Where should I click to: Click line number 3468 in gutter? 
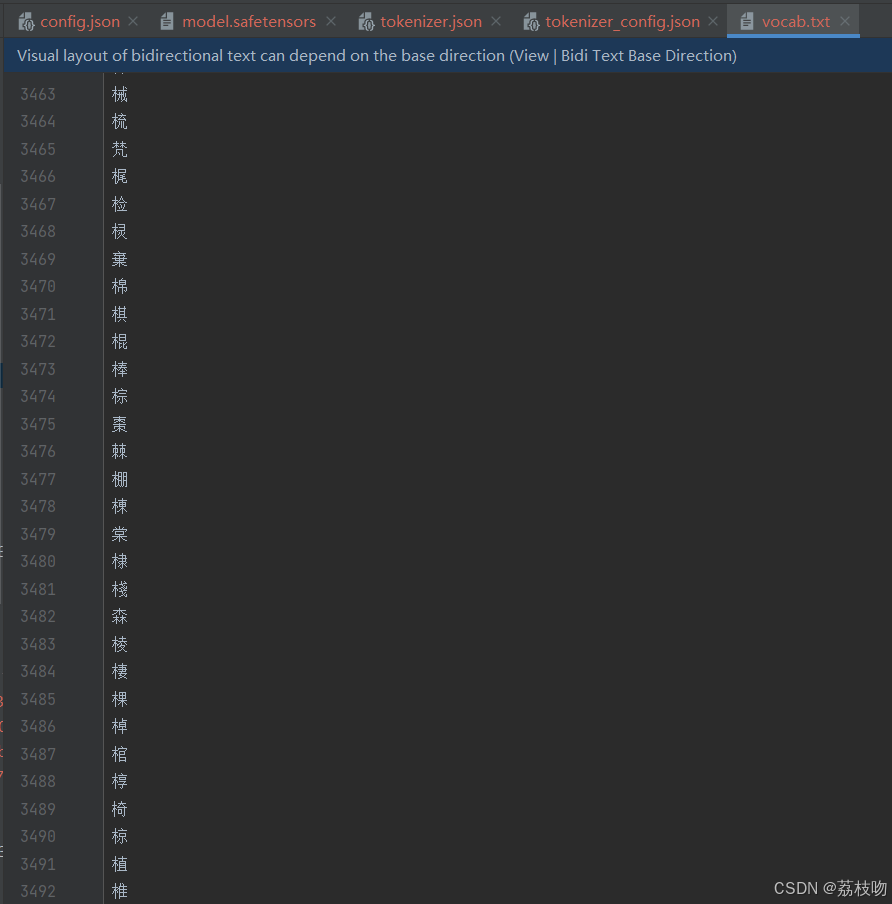(38, 232)
